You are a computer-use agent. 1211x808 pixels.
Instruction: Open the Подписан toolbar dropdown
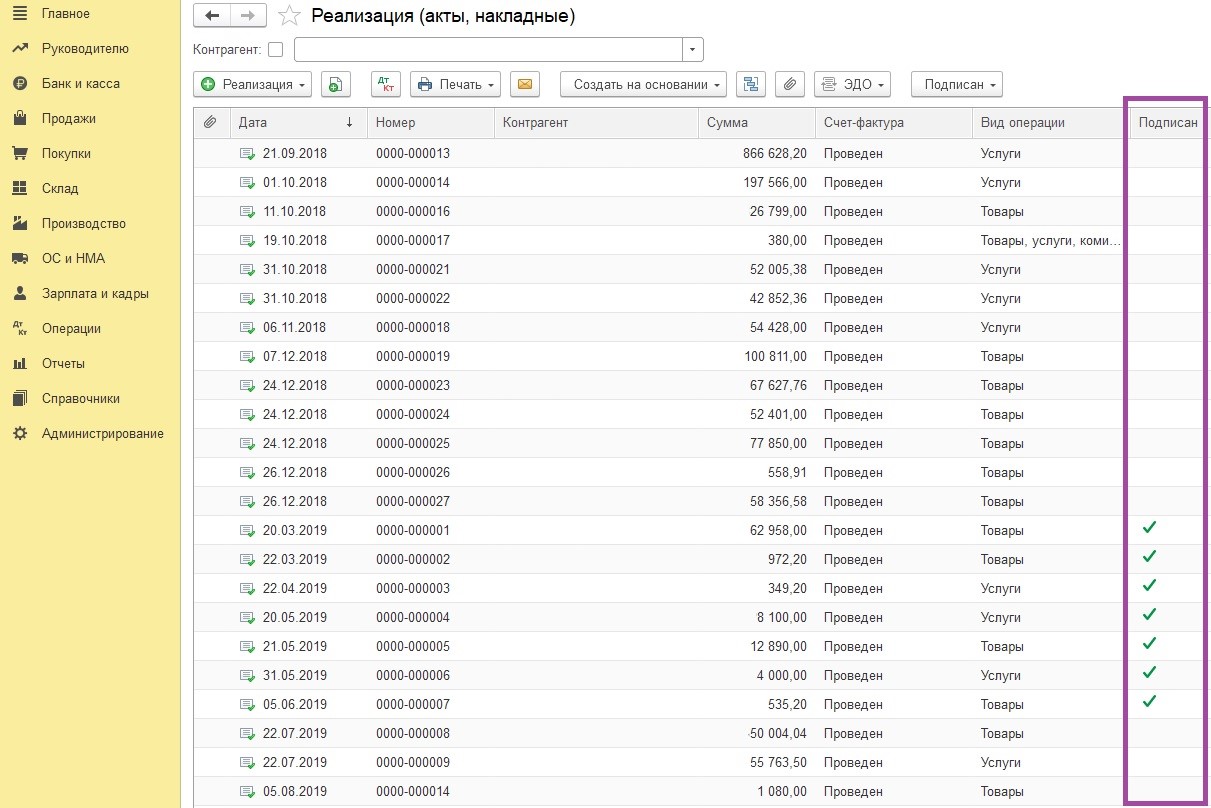click(957, 85)
